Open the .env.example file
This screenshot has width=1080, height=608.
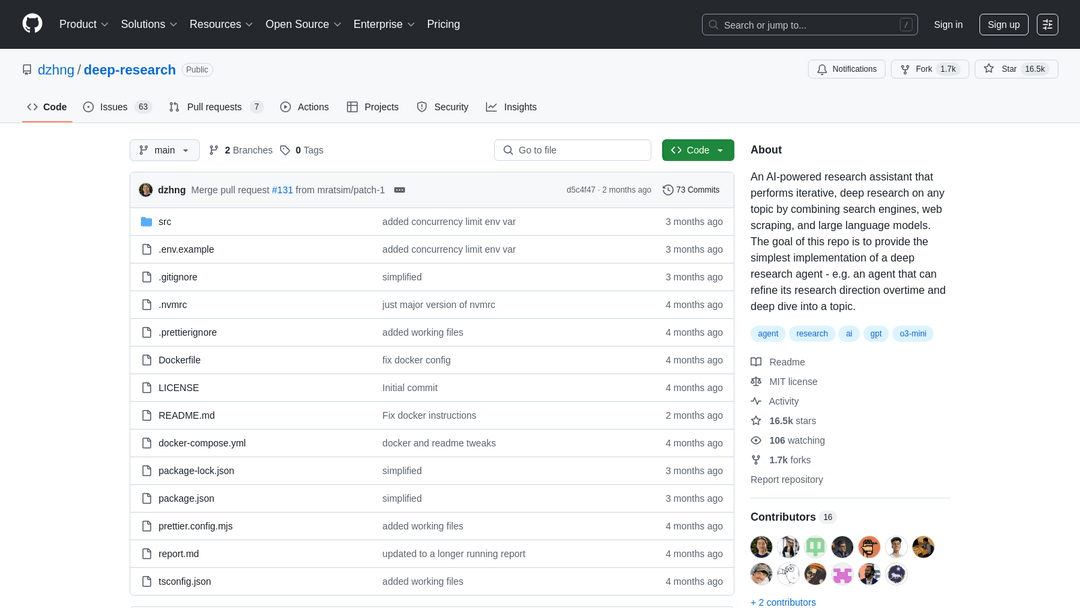point(186,249)
